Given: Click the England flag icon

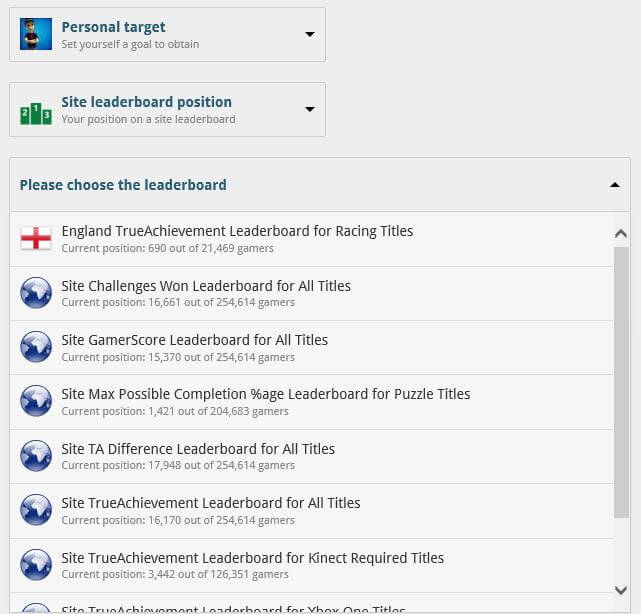Looking at the screenshot, I should pyautogui.click(x=36, y=238).
